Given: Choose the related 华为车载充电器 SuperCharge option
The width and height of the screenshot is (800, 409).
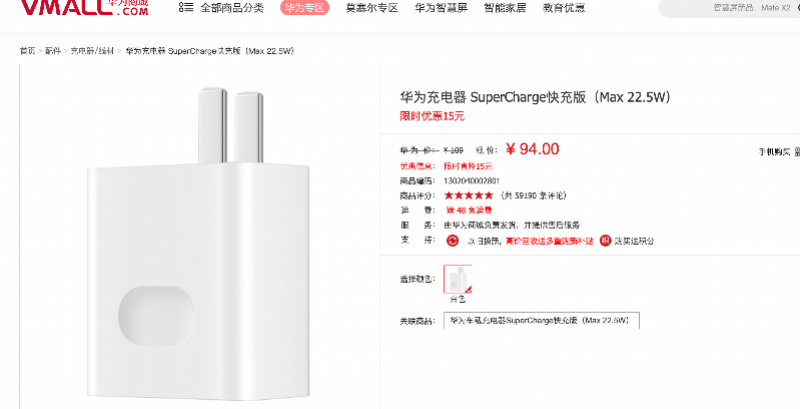Looking at the screenshot, I should (x=541, y=321).
